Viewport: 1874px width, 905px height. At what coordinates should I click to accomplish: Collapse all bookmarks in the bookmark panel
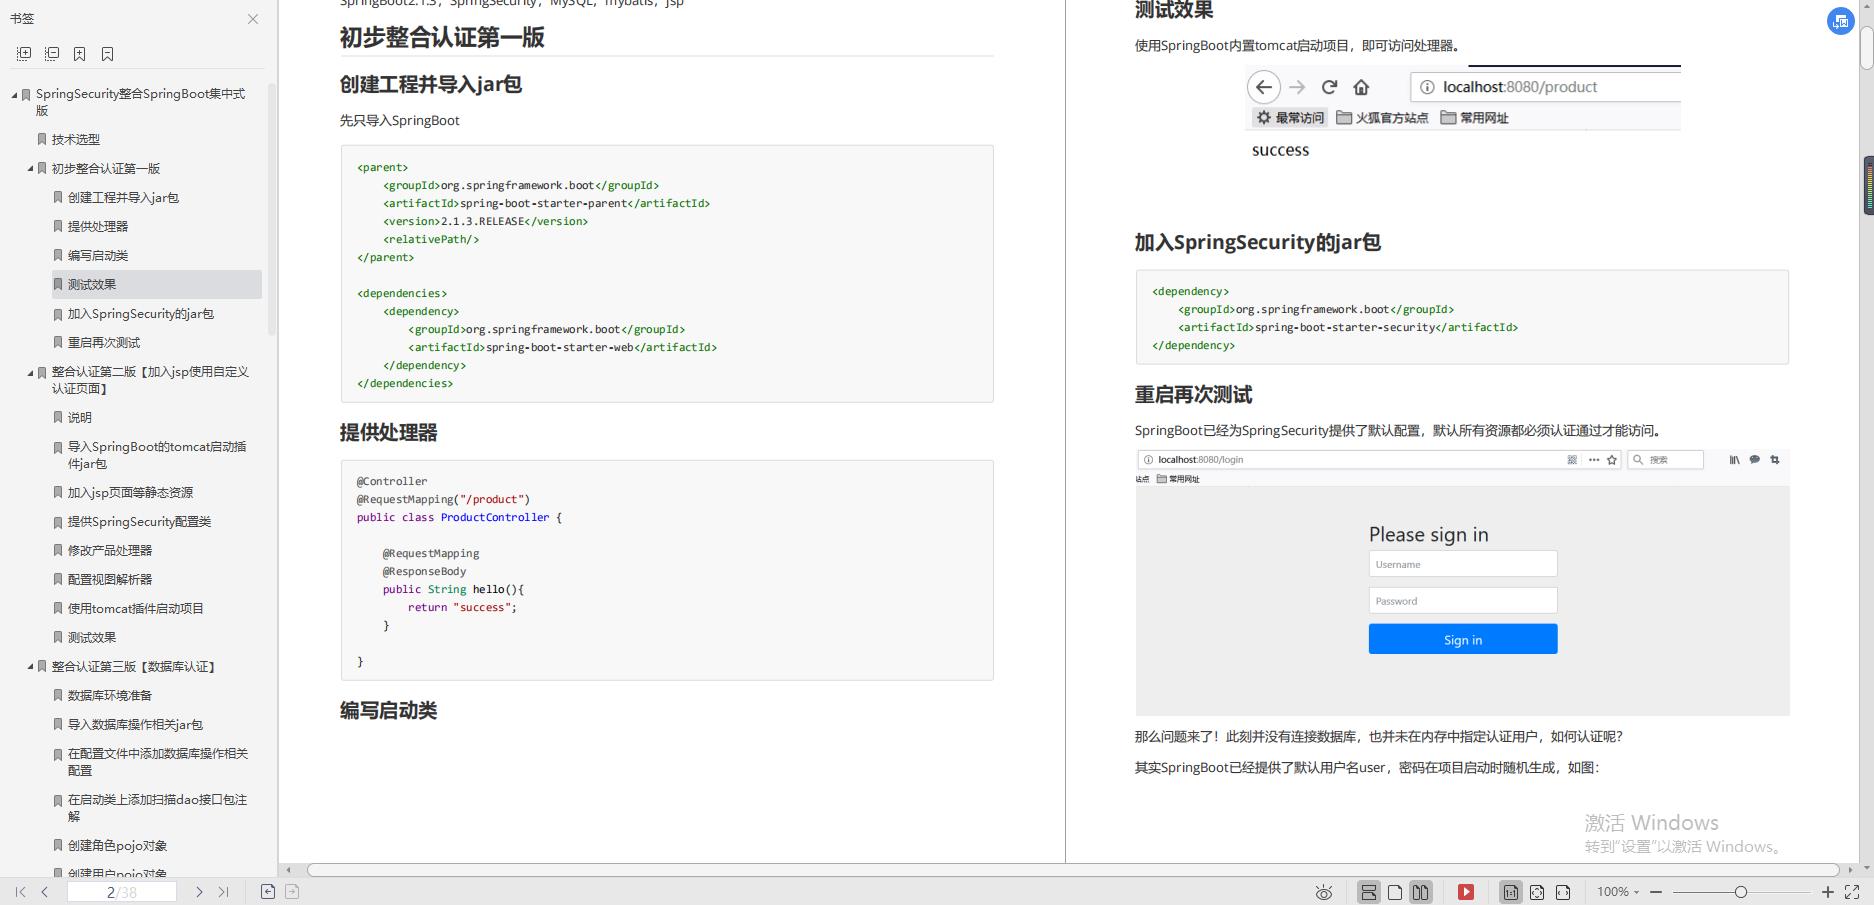(x=52, y=54)
